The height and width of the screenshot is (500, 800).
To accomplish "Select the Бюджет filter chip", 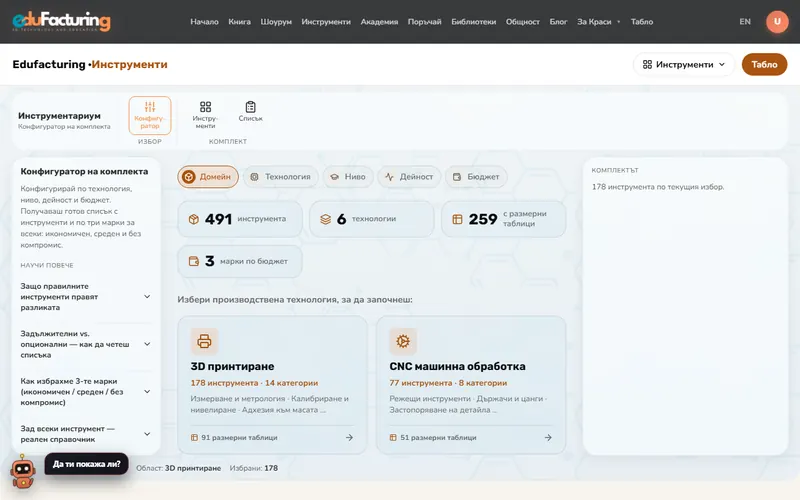I will (476, 177).
